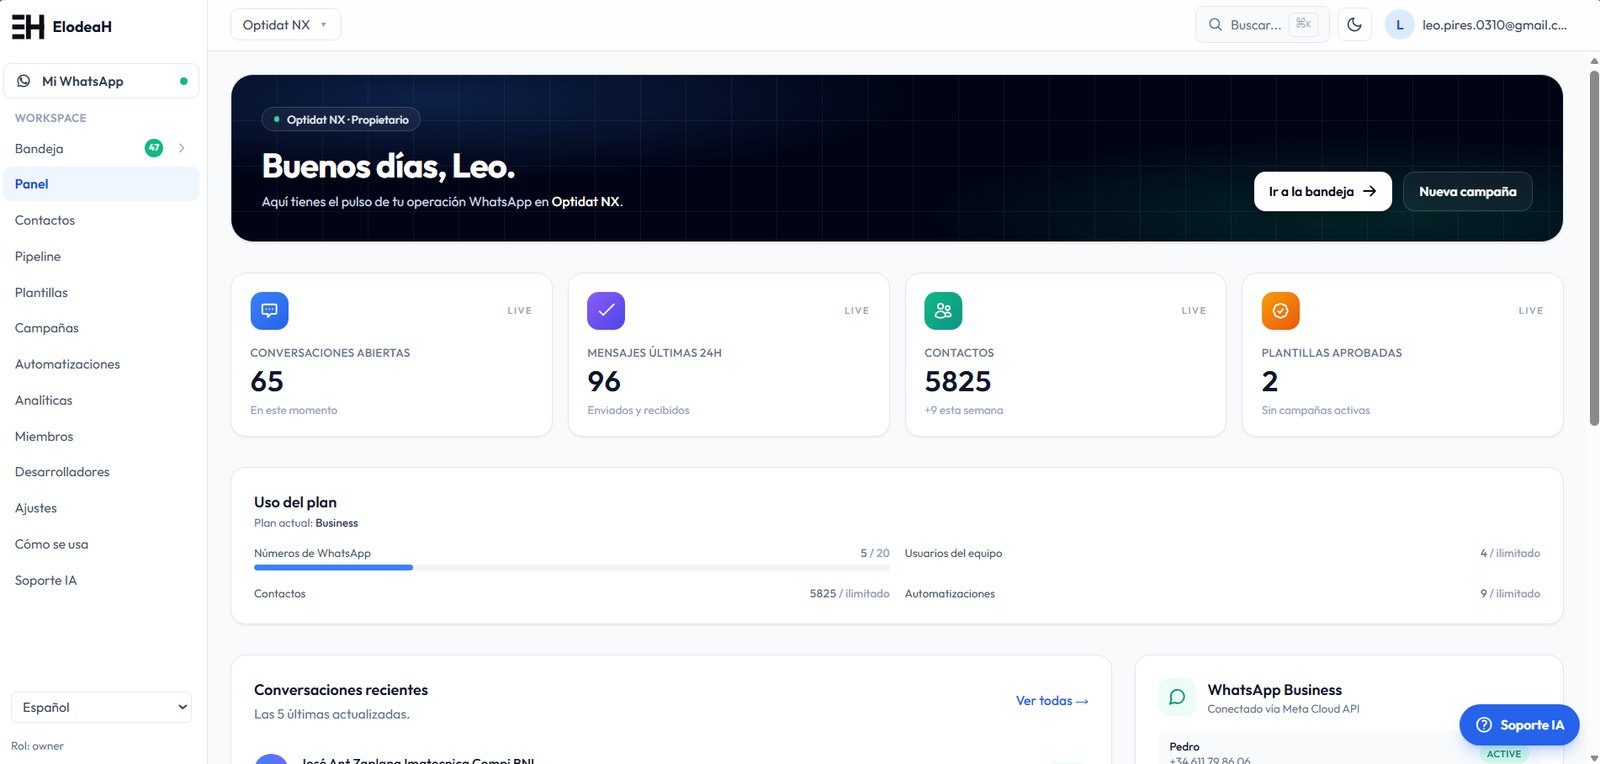Click Nueva campaña button
The image size is (1600, 764).
[x=1468, y=191]
